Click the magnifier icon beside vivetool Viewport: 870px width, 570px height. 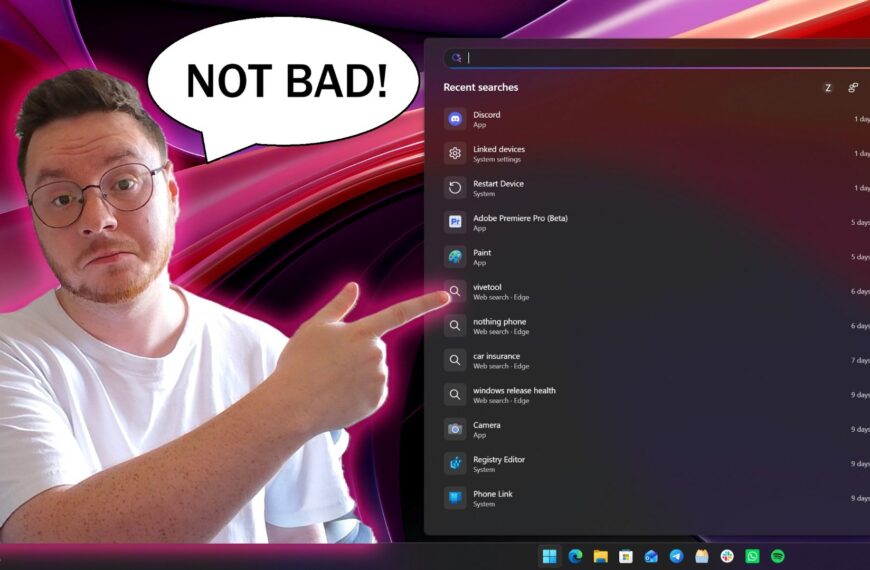click(x=455, y=291)
